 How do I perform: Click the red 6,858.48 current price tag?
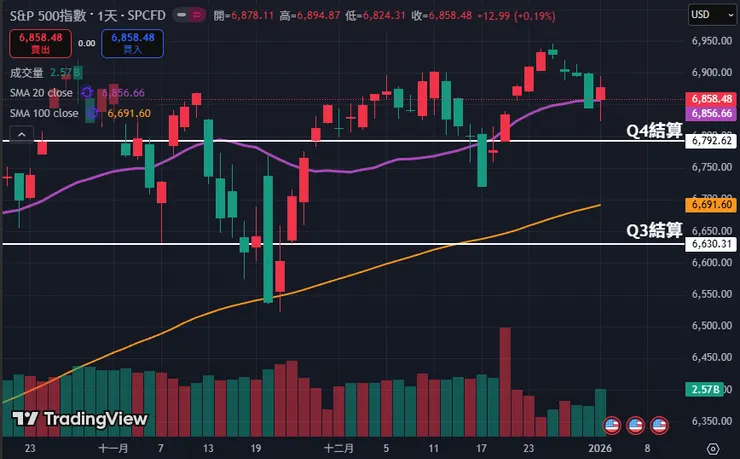(x=712, y=100)
